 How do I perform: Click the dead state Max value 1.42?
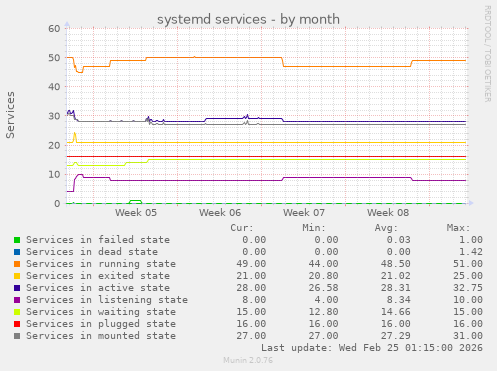[471, 252]
